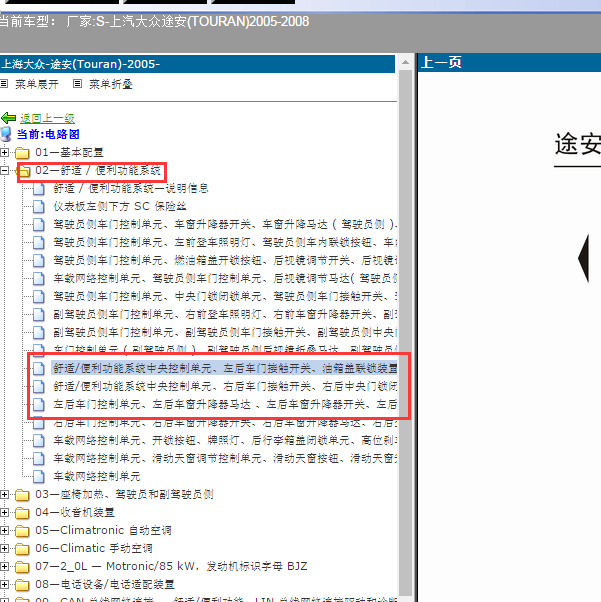Click the tree panel scroll-up arrow
Viewport: 601px width, 602px height.
click(405, 62)
